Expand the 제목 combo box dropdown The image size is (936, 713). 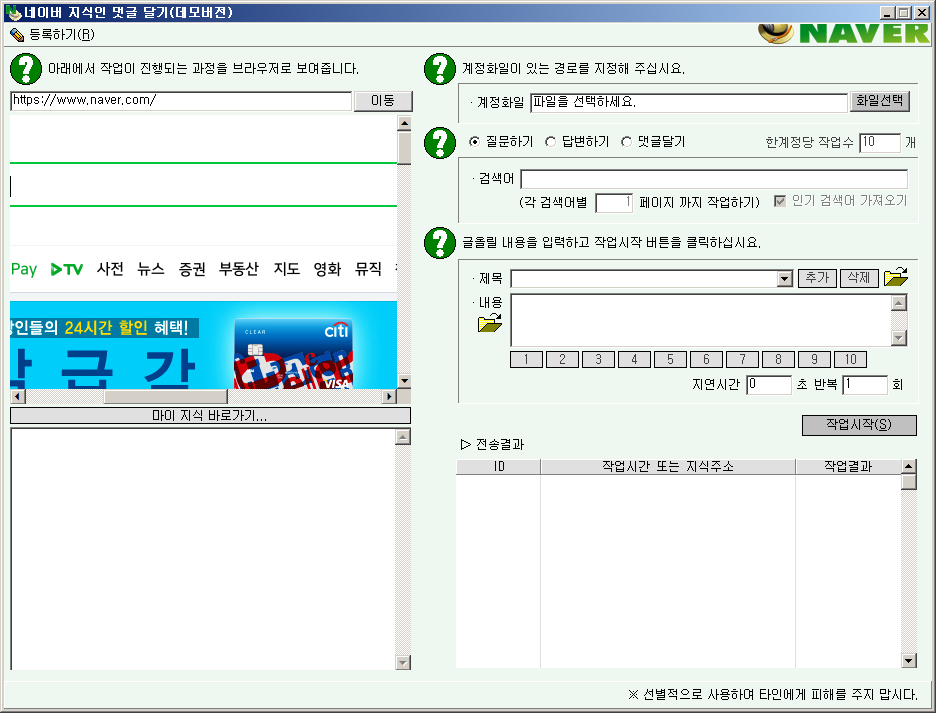click(784, 279)
